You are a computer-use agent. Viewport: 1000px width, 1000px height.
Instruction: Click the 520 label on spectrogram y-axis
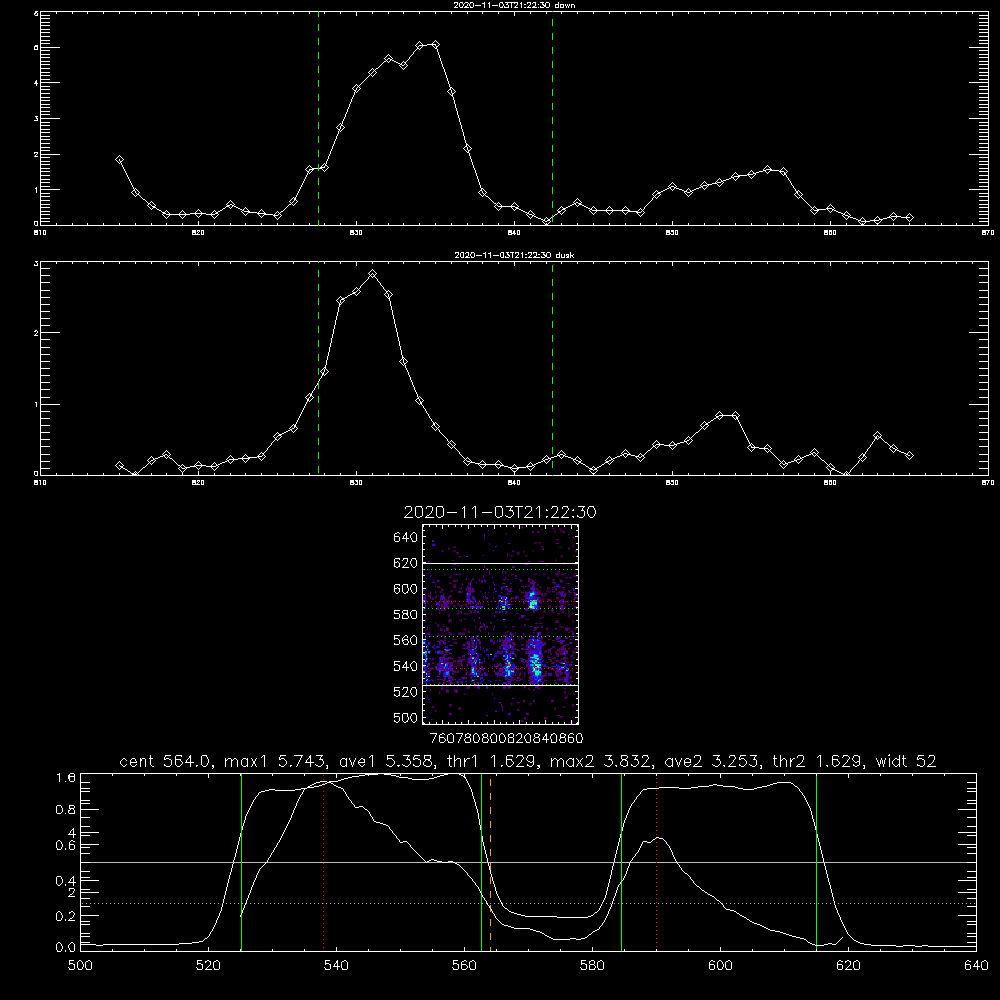406,692
